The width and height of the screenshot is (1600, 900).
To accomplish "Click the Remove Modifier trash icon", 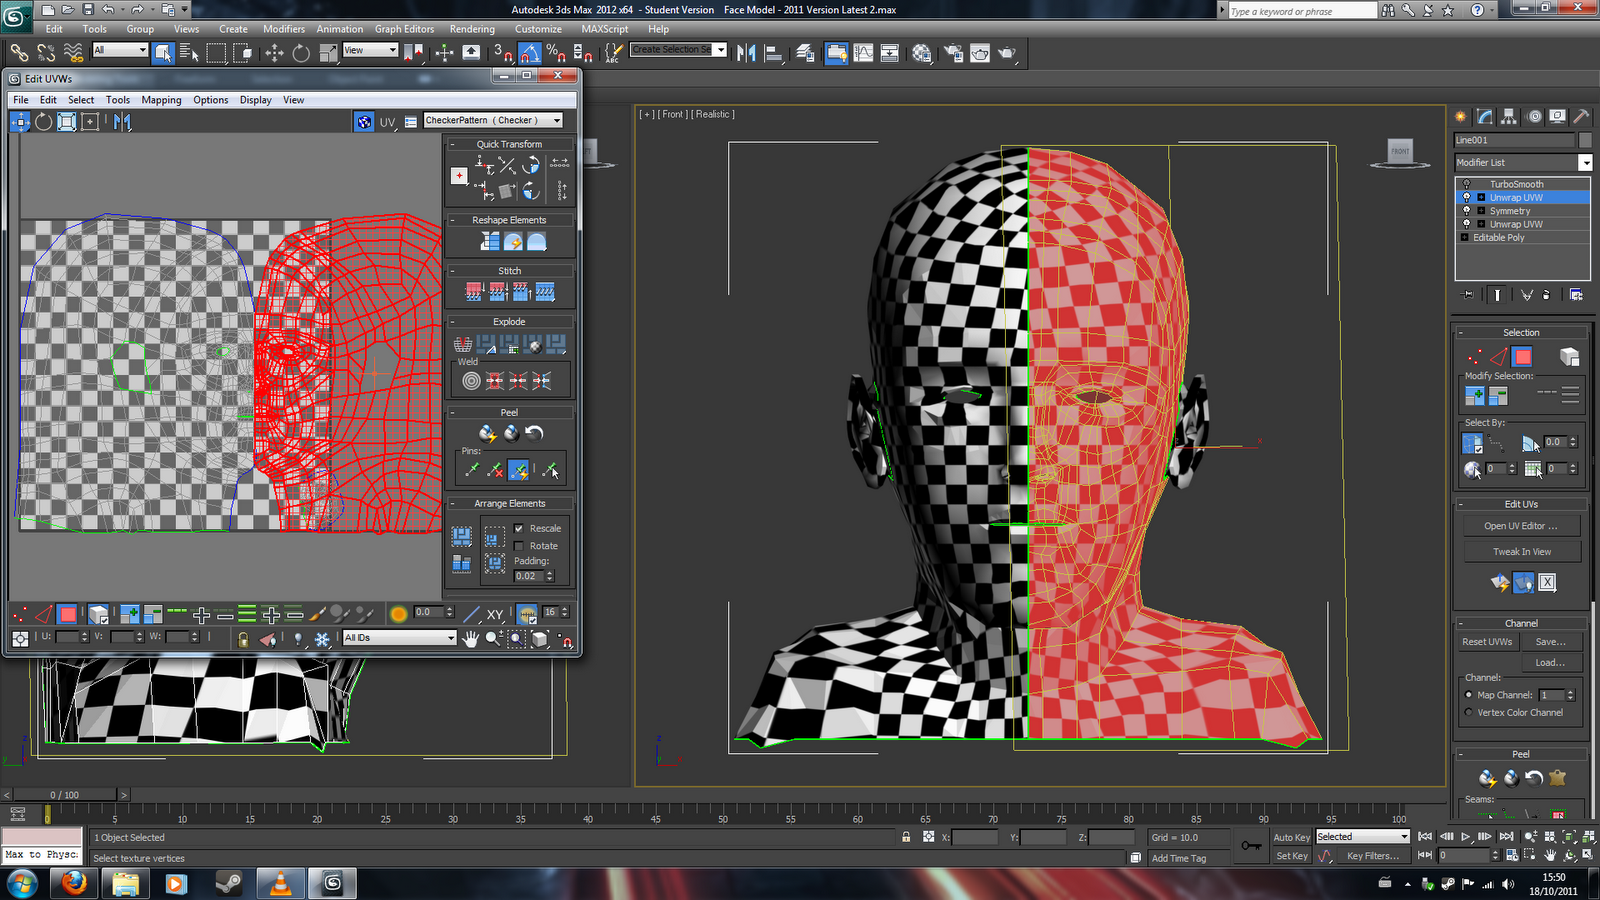I will (x=1546, y=295).
